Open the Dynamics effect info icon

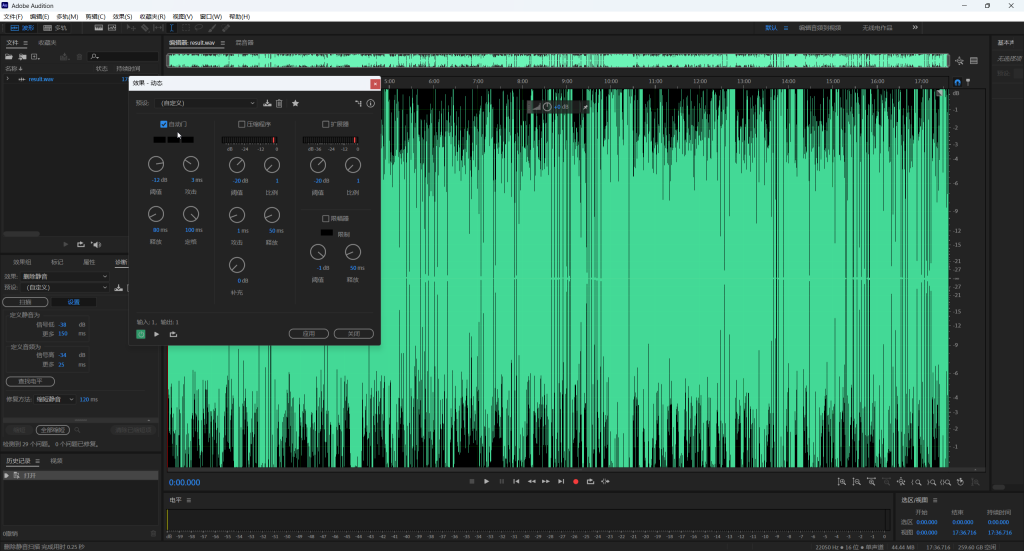point(370,103)
